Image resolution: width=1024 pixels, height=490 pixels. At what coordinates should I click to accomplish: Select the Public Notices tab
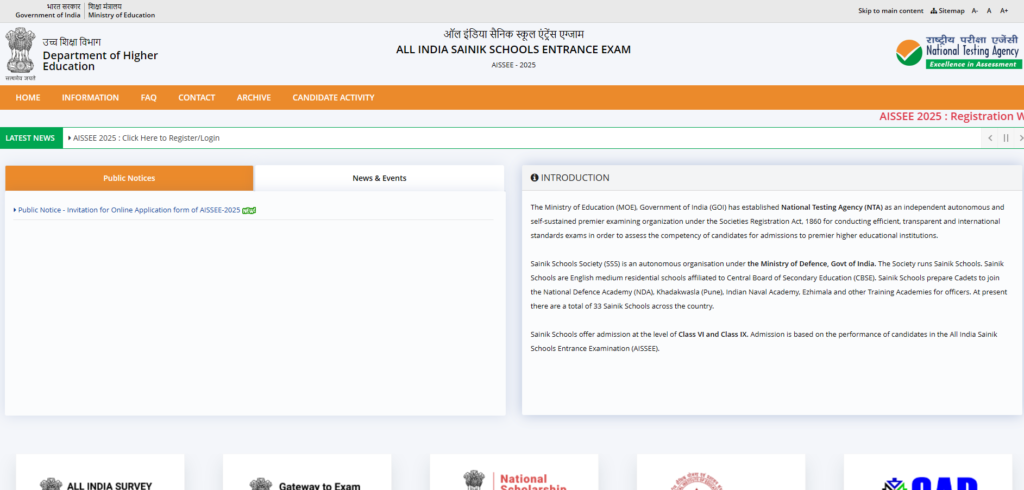(x=129, y=178)
